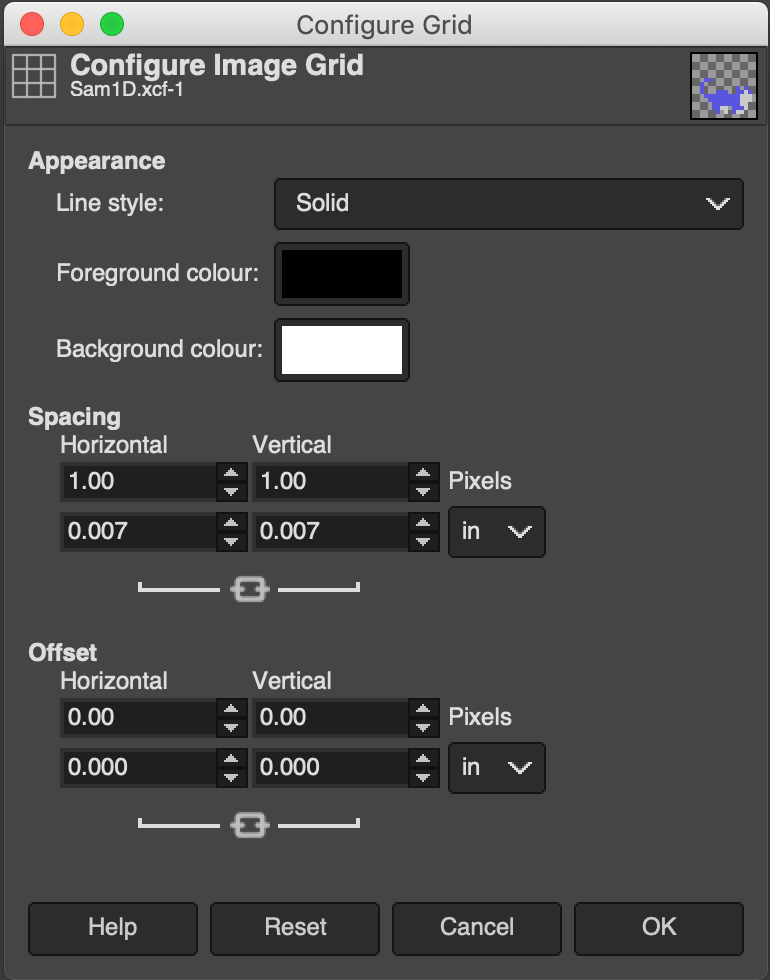
Task: Decrease the vertical offset inches value
Action: [x=424, y=777]
